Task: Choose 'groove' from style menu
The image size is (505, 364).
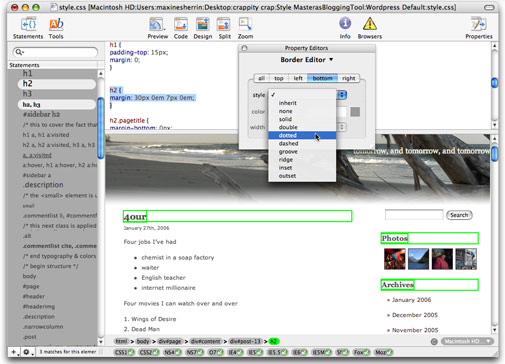Action: [302, 152]
